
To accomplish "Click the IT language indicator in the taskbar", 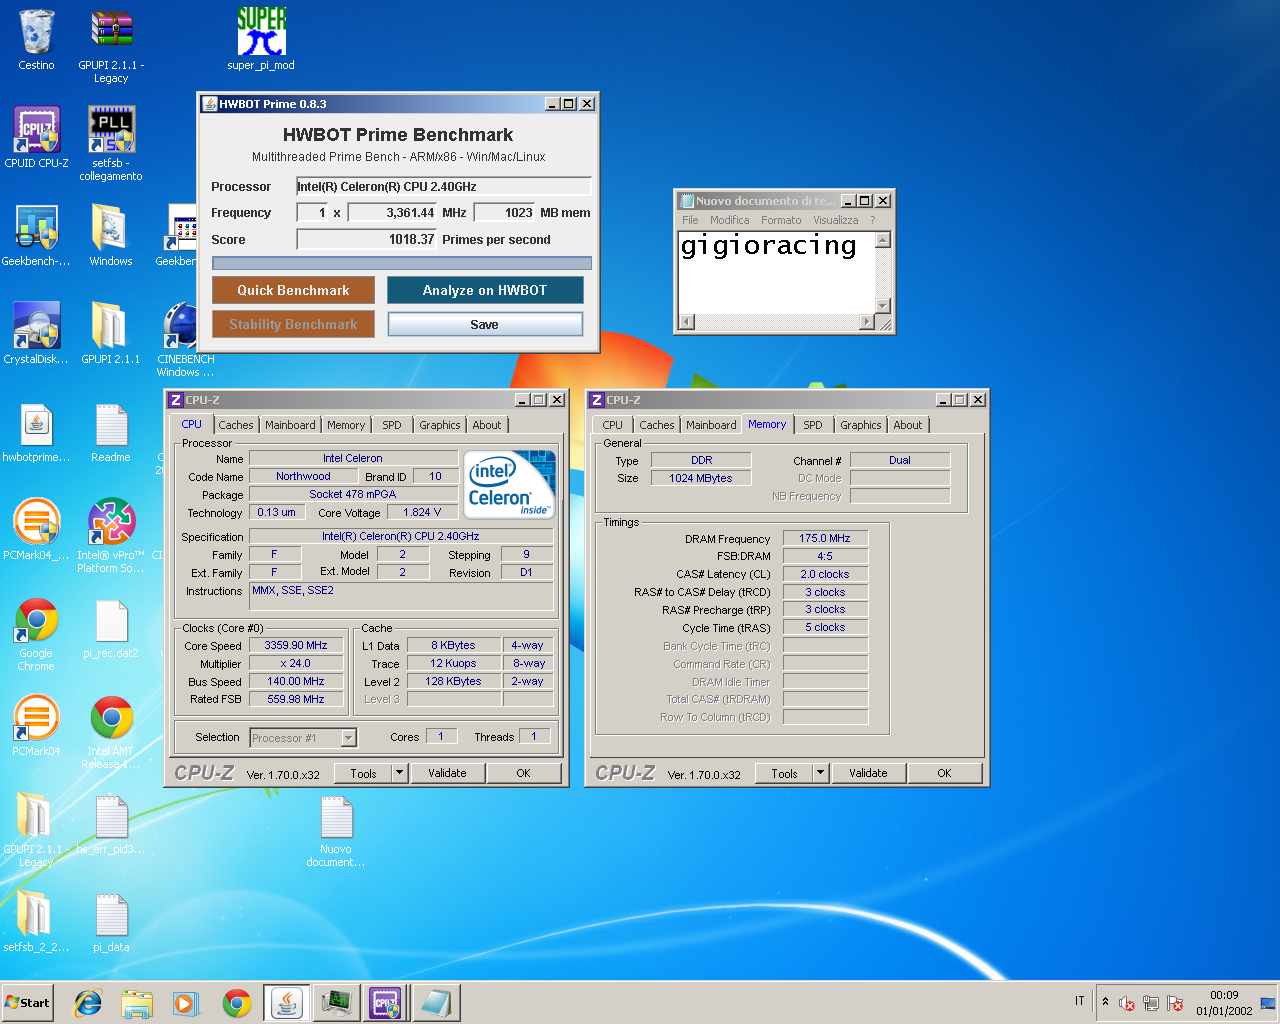I will [x=1080, y=1001].
